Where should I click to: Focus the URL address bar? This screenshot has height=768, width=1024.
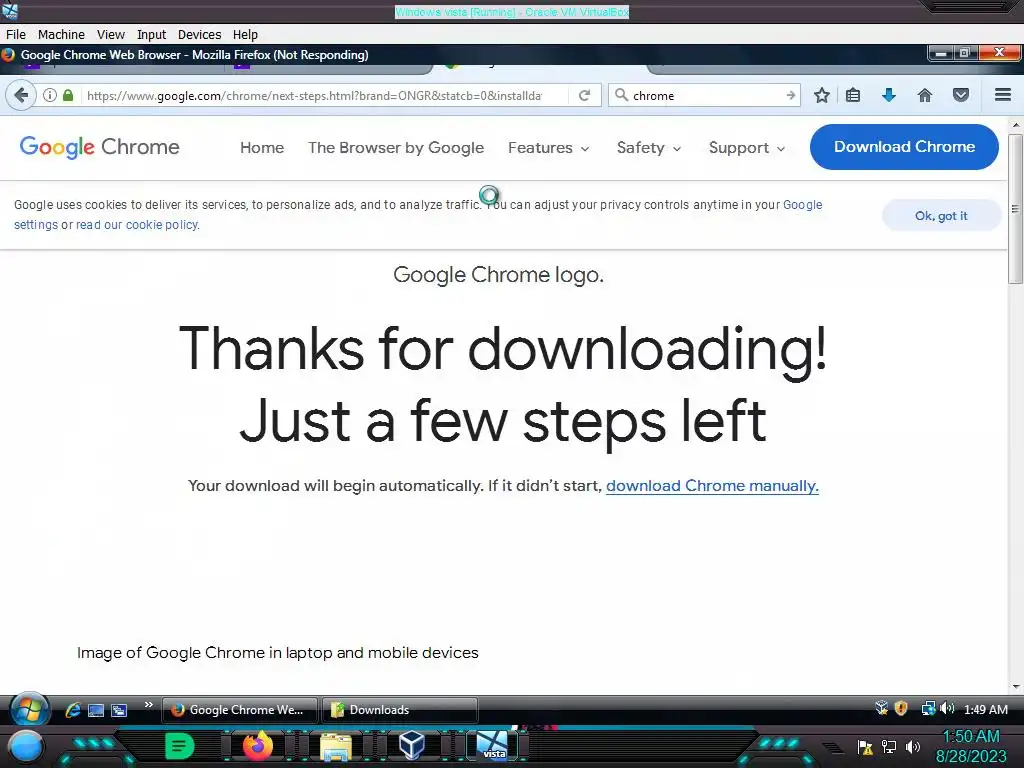[x=313, y=95]
